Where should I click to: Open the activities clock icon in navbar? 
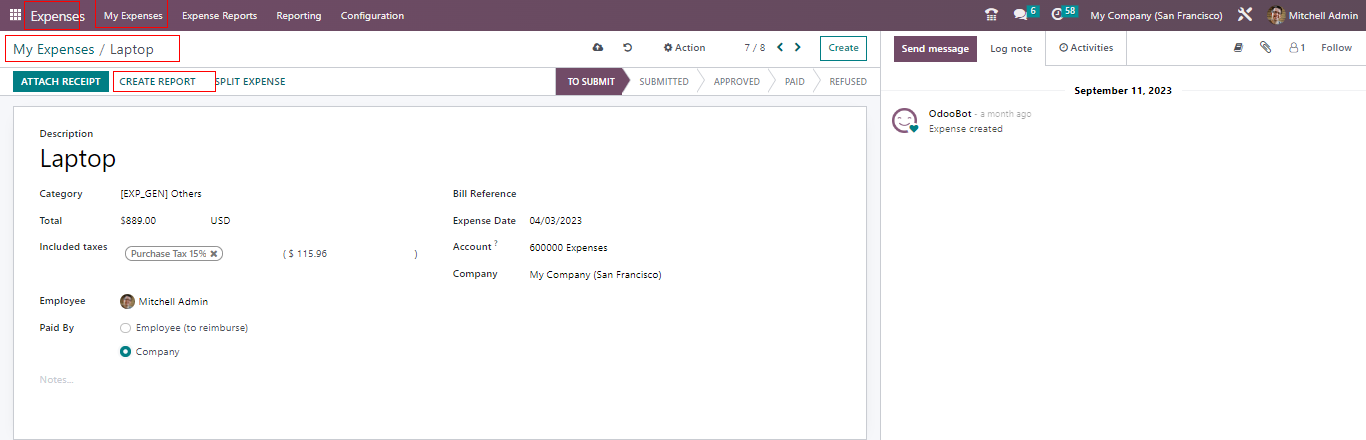point(1058,15)
